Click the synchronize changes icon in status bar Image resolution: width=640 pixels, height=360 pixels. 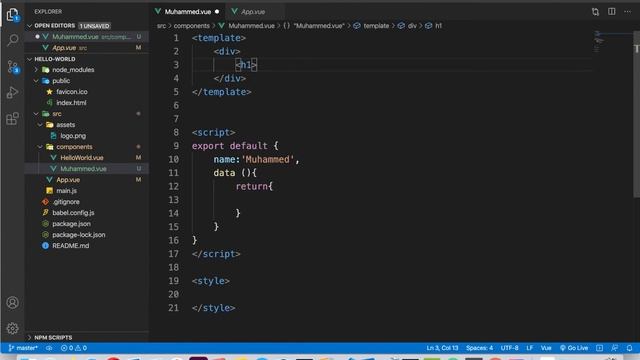(49, 348)
